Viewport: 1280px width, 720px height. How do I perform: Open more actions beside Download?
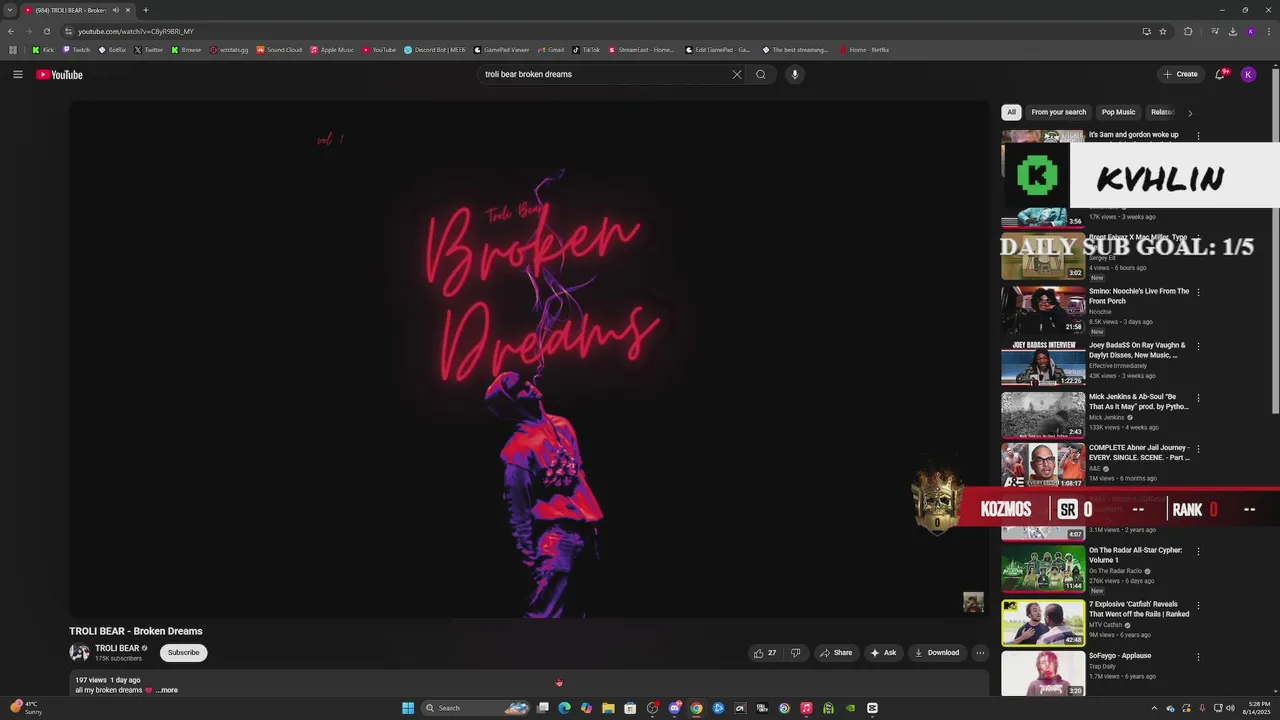tap(980, 653)
